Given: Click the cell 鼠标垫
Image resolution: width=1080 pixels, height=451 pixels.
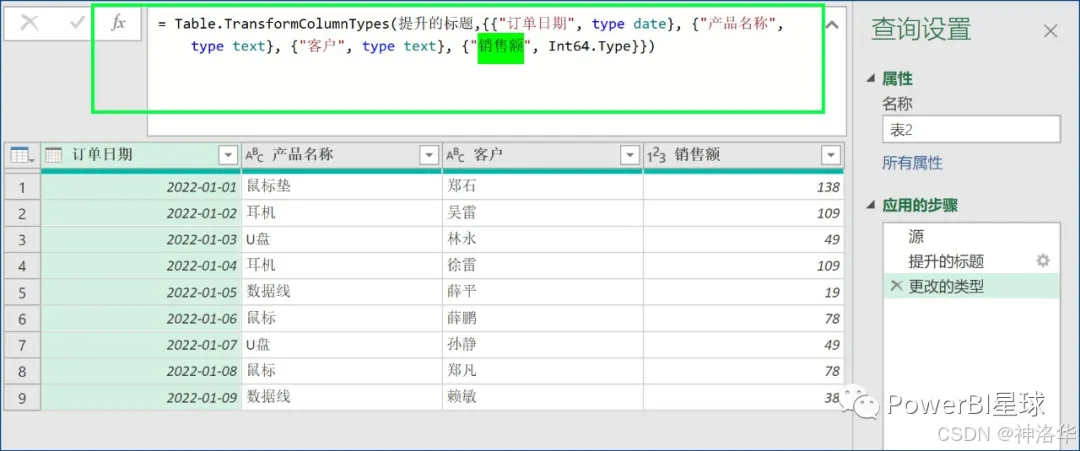Looking at the screenshot, I should point(342,187).
